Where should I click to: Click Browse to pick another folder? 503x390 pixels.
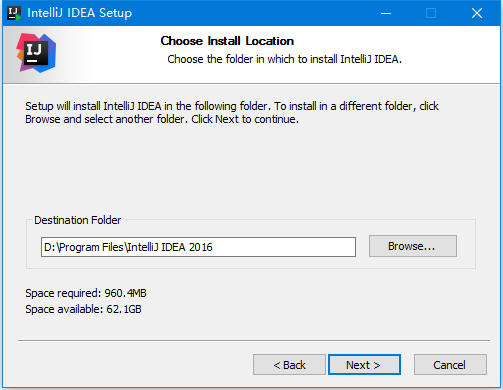413,246
